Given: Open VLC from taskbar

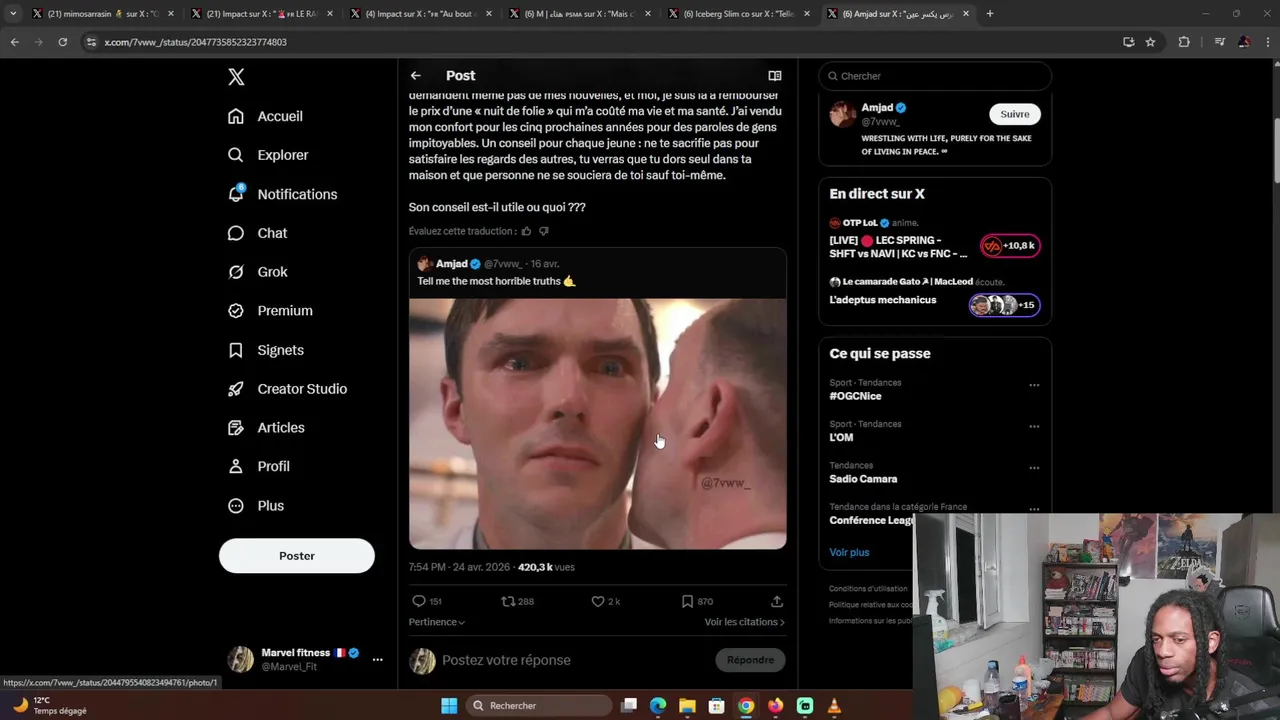Looking at the screenshot, I should tap(834, 706).
